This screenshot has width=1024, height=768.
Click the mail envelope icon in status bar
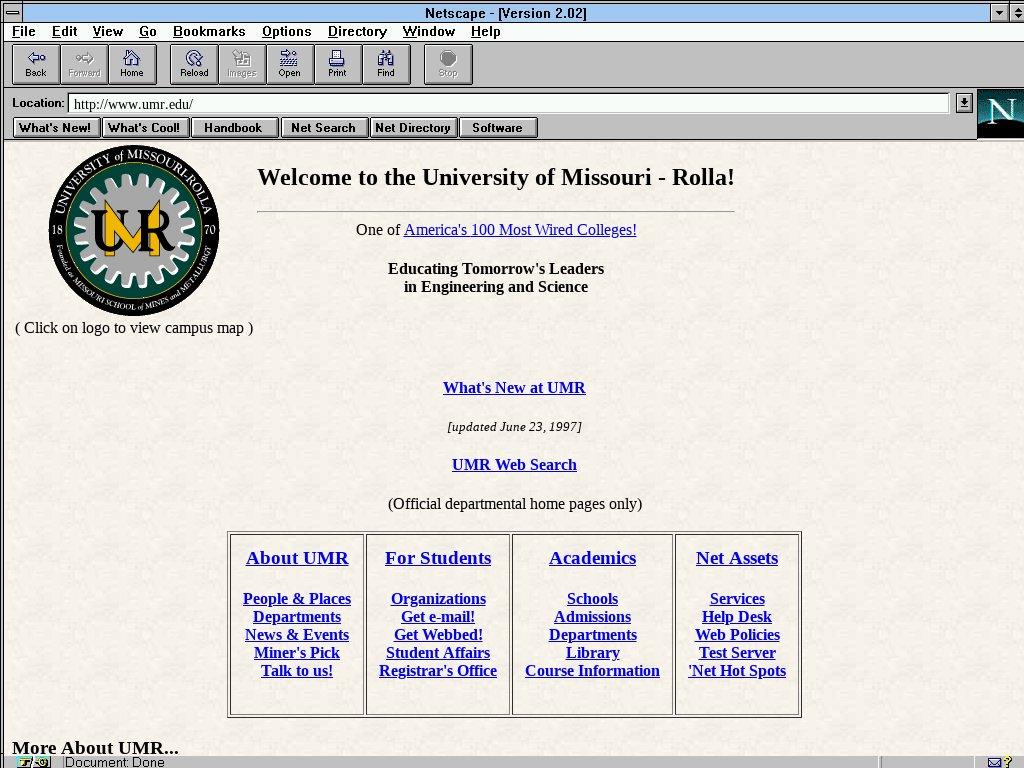click(x=995, y=762)
